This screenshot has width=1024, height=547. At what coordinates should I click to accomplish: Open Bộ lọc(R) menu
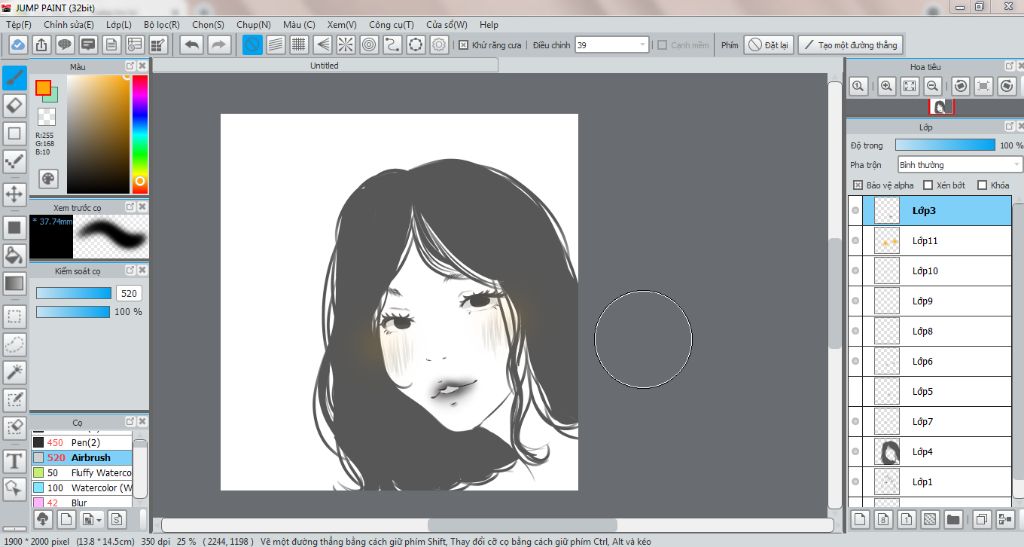162,25
